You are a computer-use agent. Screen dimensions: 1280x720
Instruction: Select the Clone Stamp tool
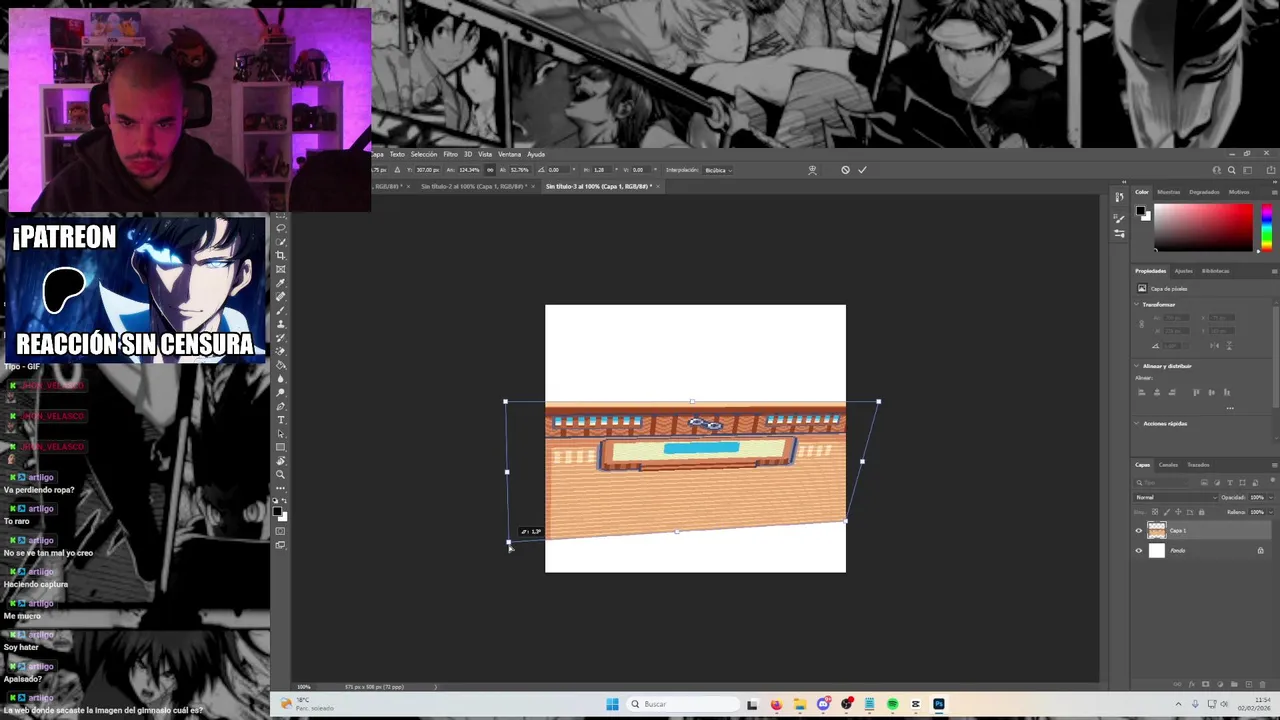point(280,324)
